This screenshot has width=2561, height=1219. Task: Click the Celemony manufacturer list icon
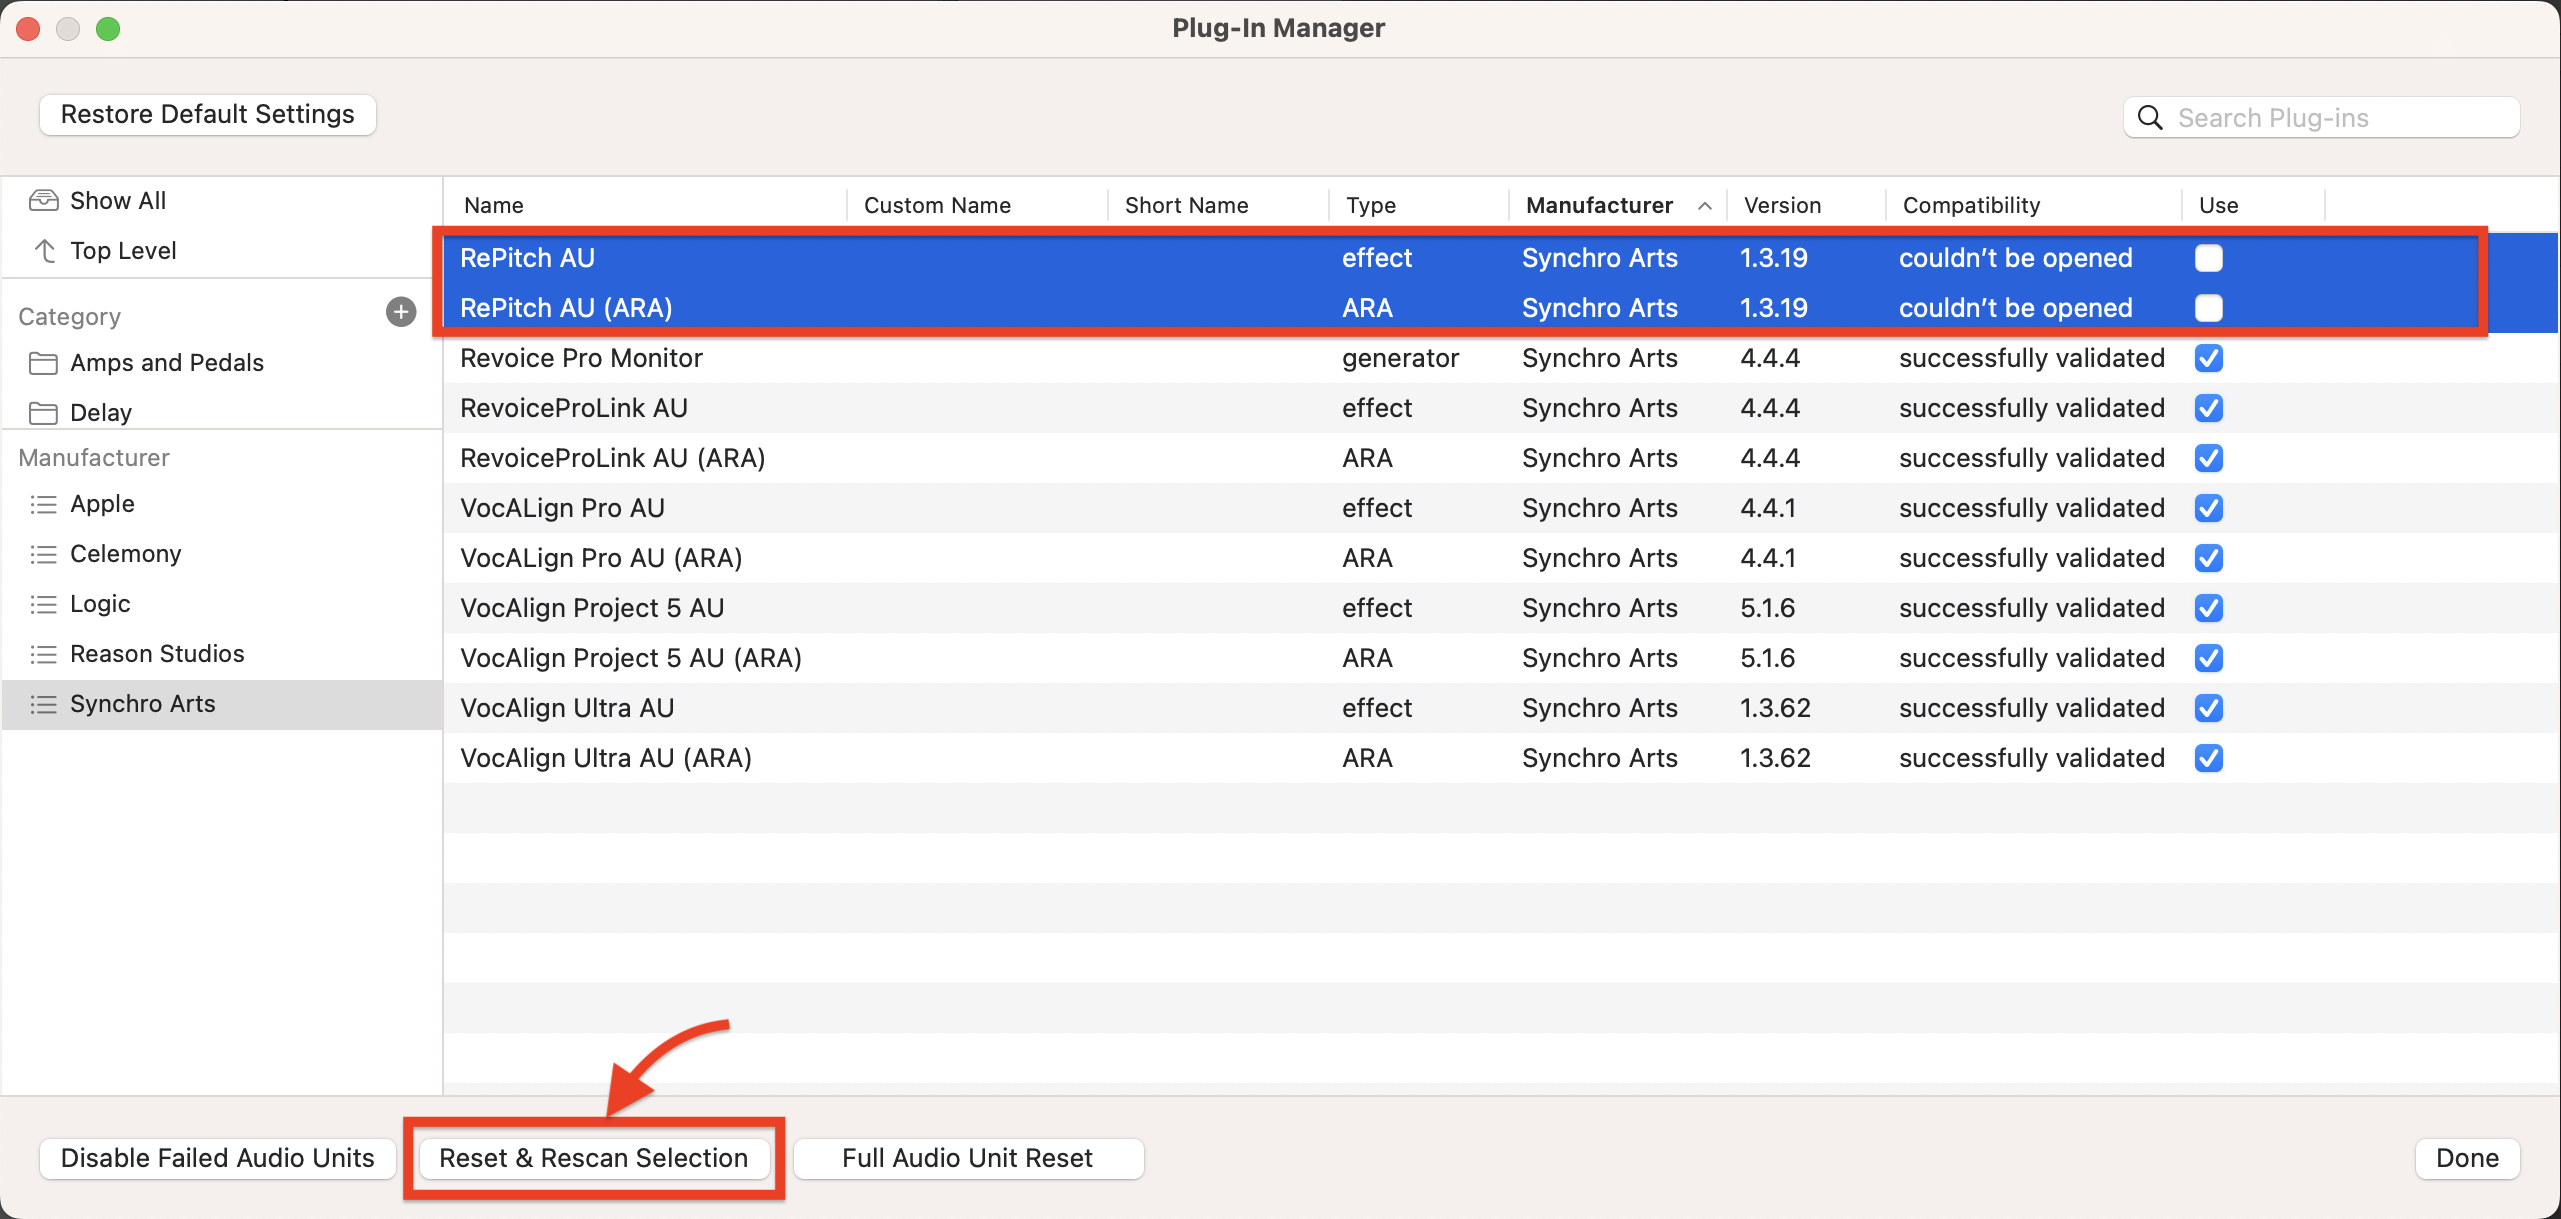(43, 554)
